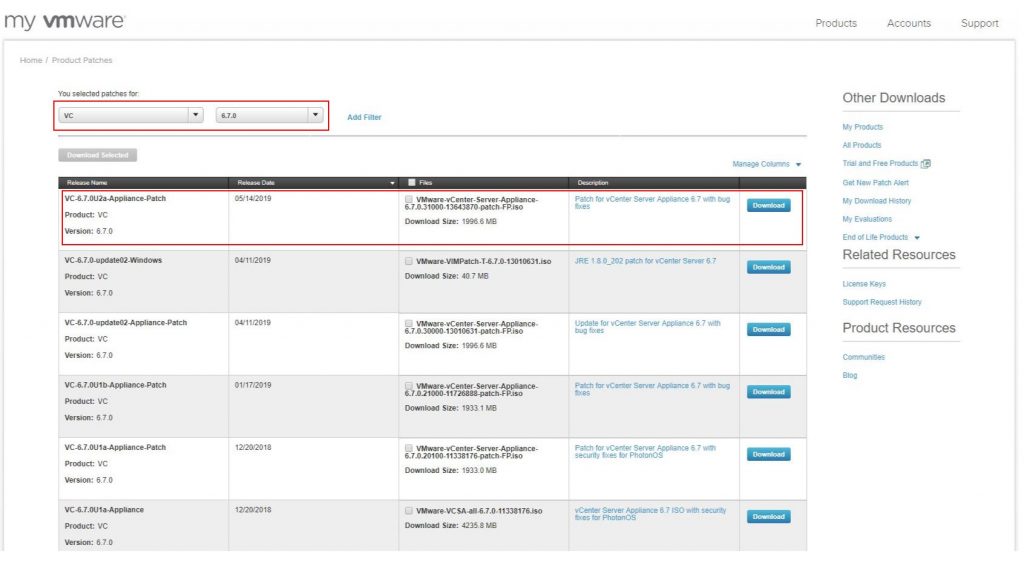Open Communities link
The width and height of the screenshot is (1024, 565).
863,357
